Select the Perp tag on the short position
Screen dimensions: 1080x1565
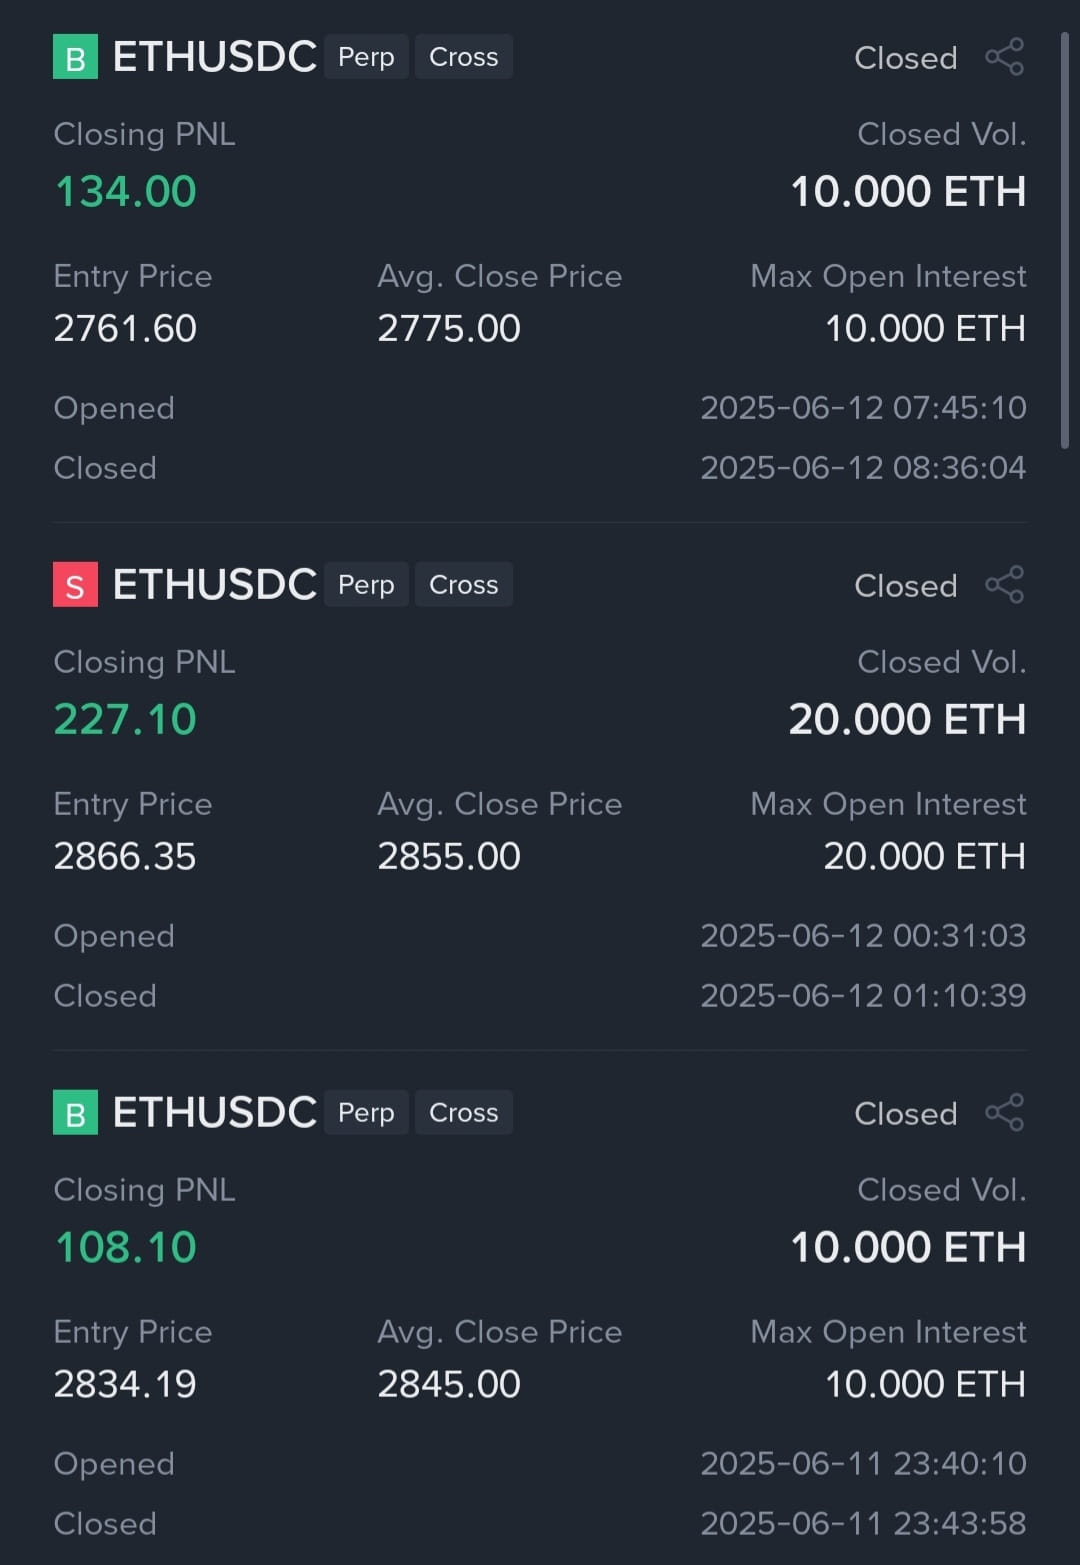pyautogui.click(x=366, y=585)
